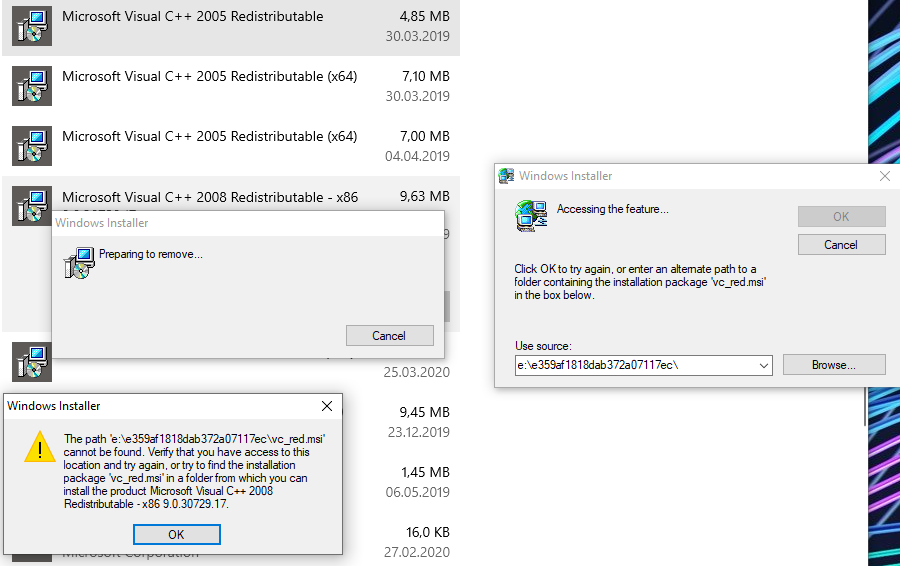Close the path not found error dialog
Image resolution: width=900 pixels, height=566 pixels.
click(x=327, y=406)
